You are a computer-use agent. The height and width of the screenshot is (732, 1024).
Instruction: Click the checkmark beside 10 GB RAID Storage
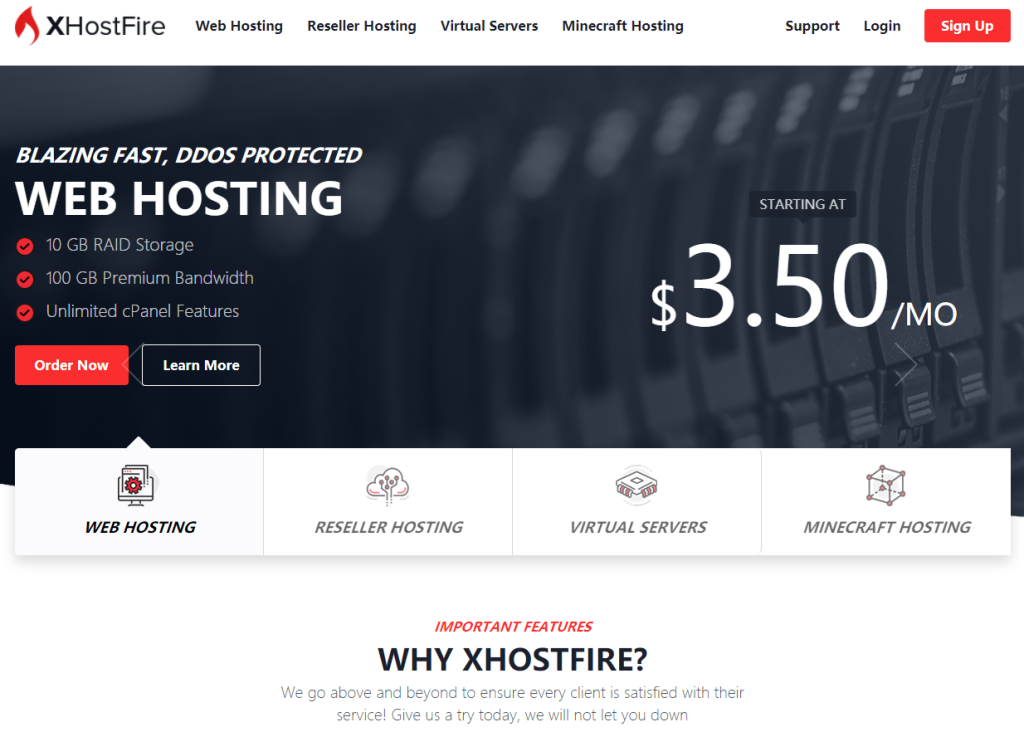click(25, 246)
